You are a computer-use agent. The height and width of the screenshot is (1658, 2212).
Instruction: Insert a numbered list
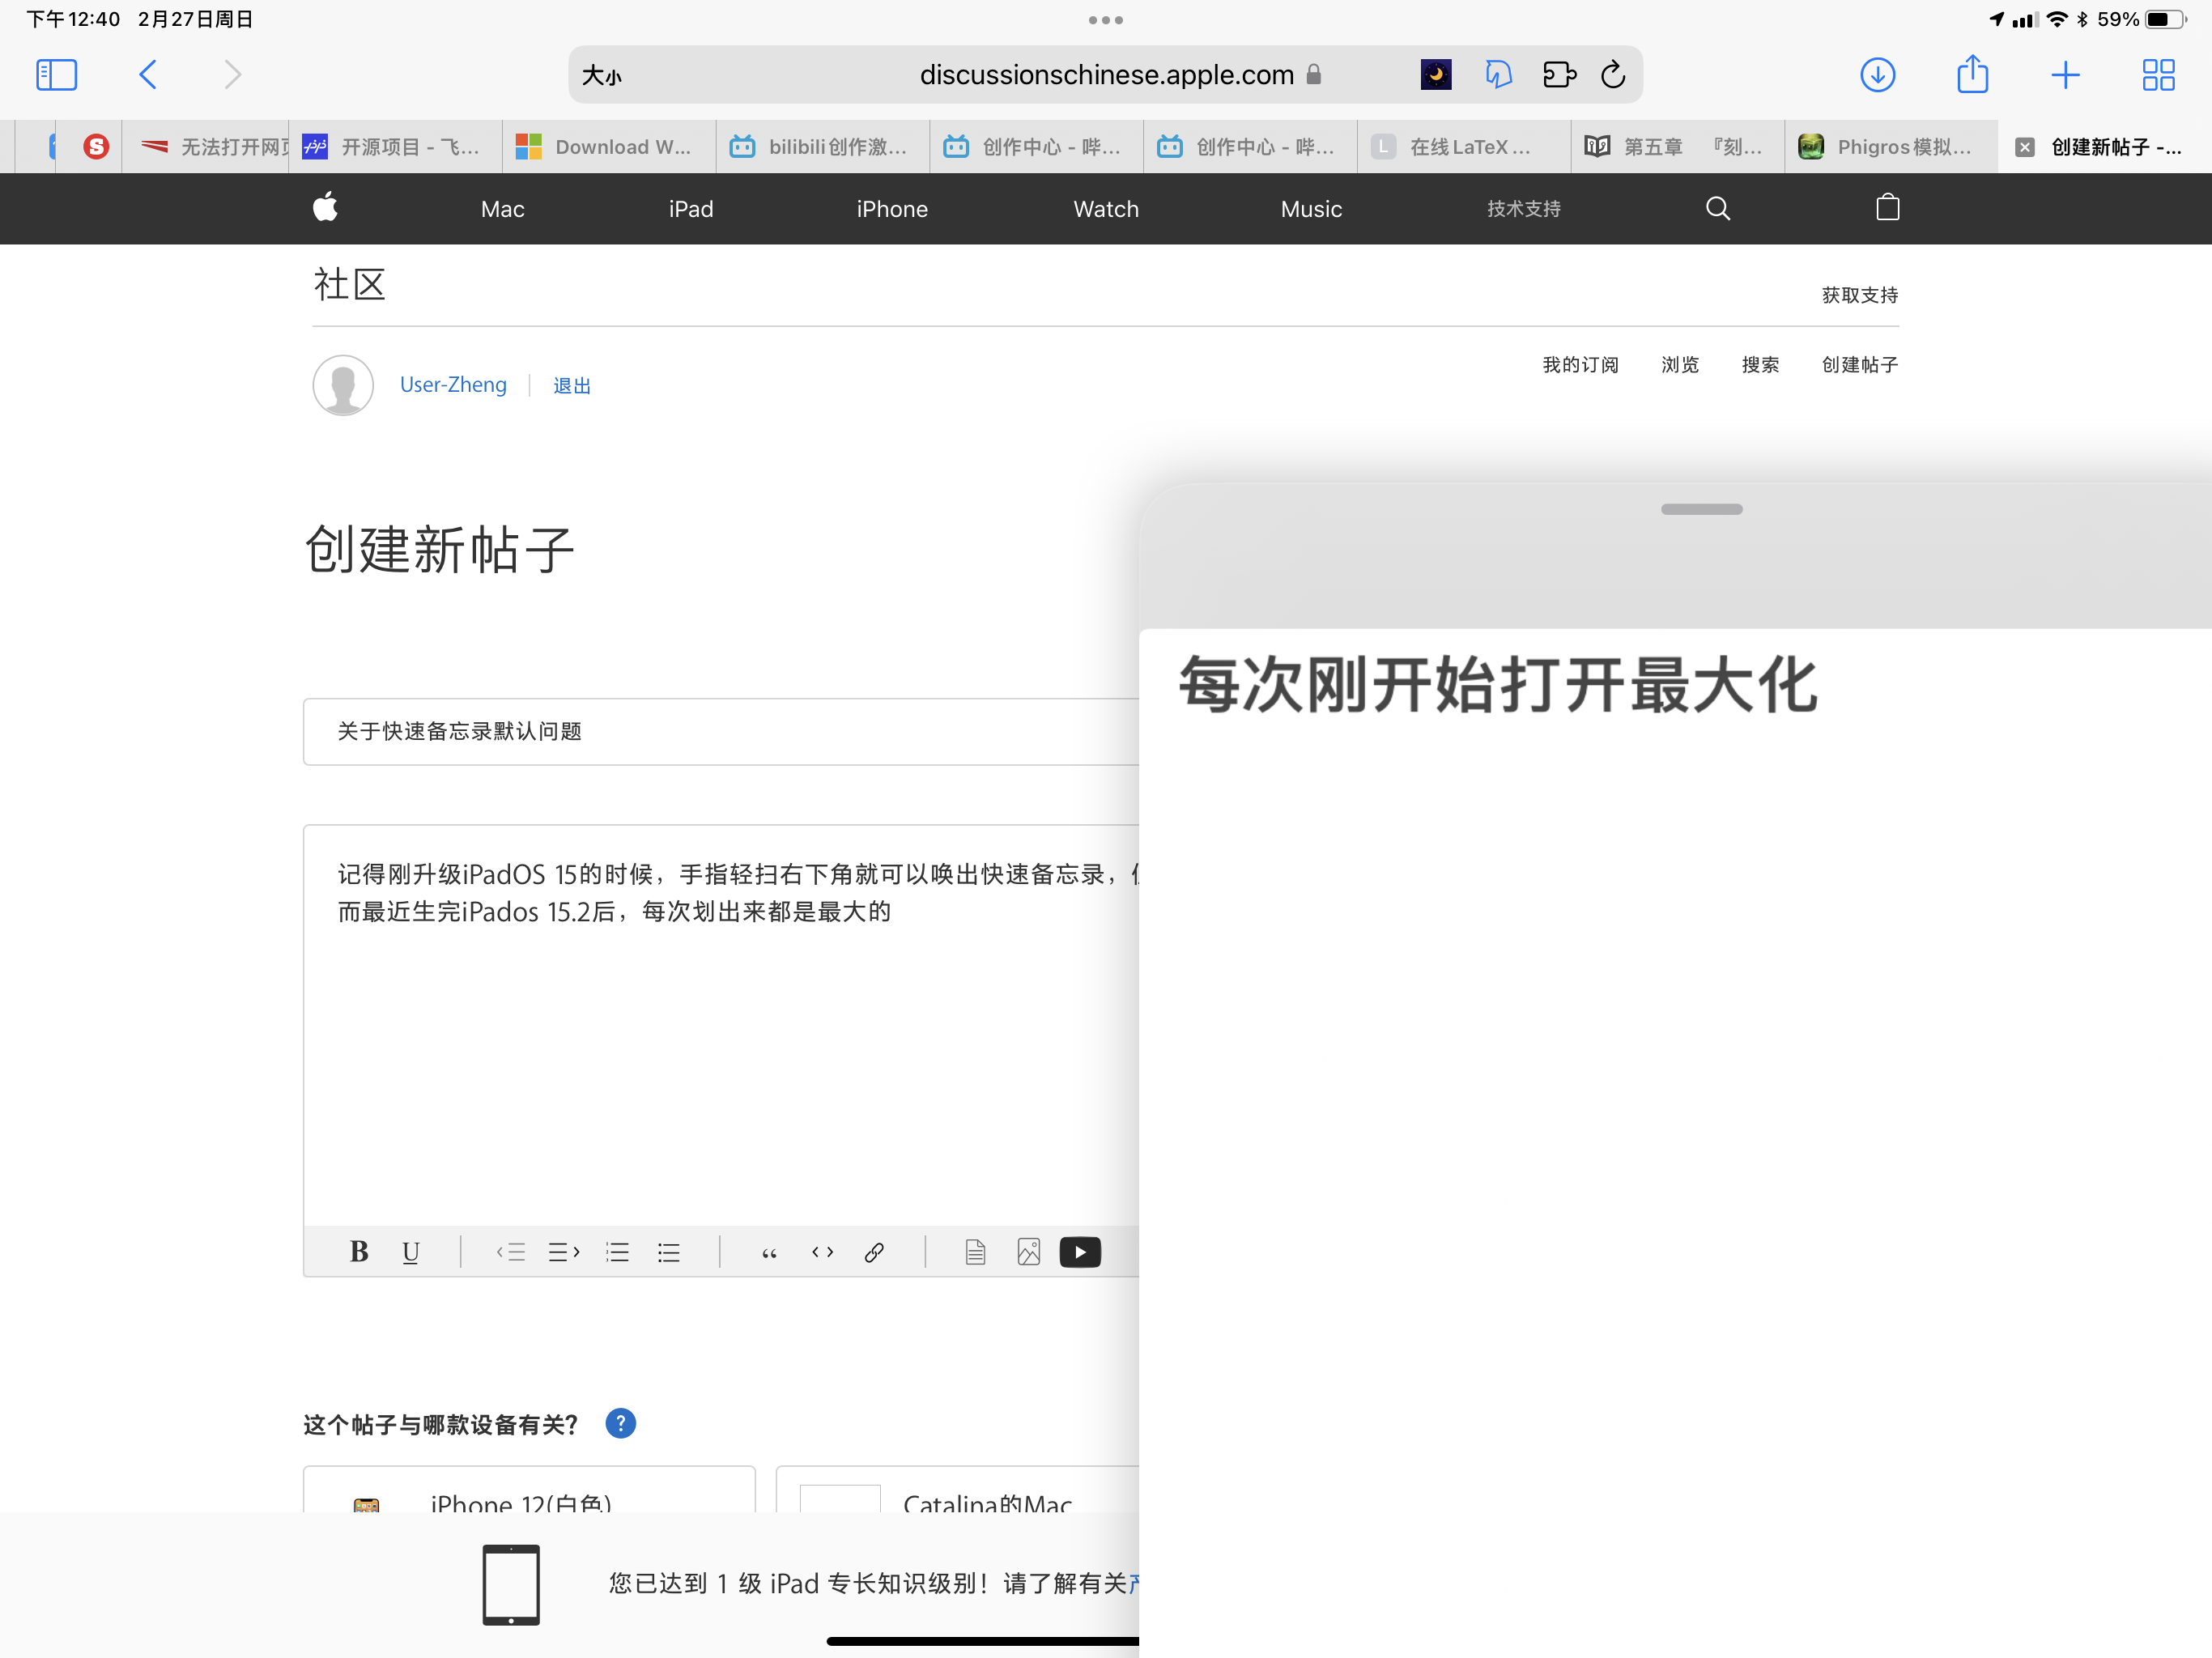tap(617, 1252)
